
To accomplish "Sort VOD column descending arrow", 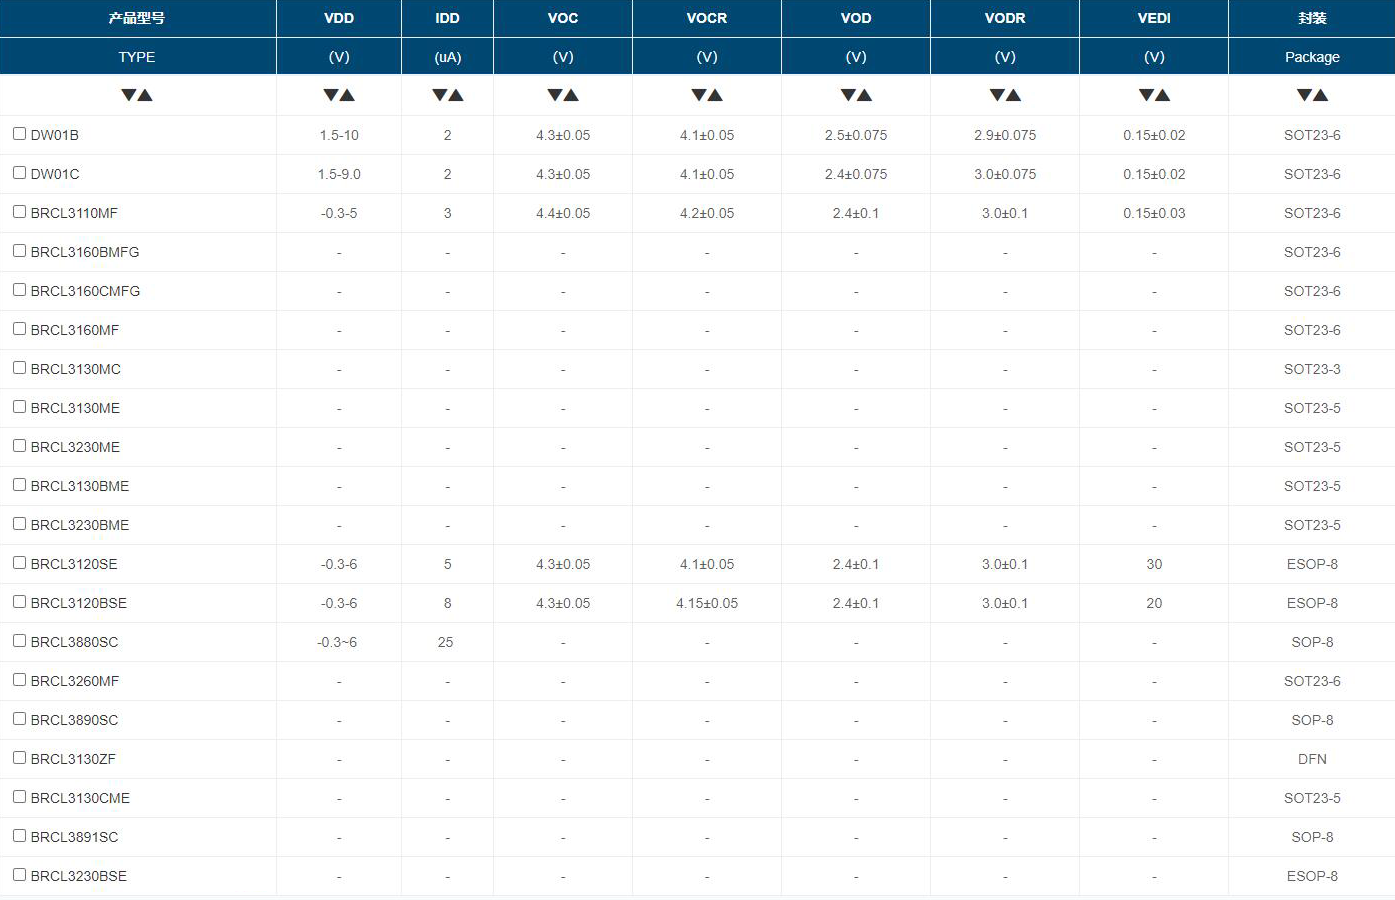I will tap(848, 95).
